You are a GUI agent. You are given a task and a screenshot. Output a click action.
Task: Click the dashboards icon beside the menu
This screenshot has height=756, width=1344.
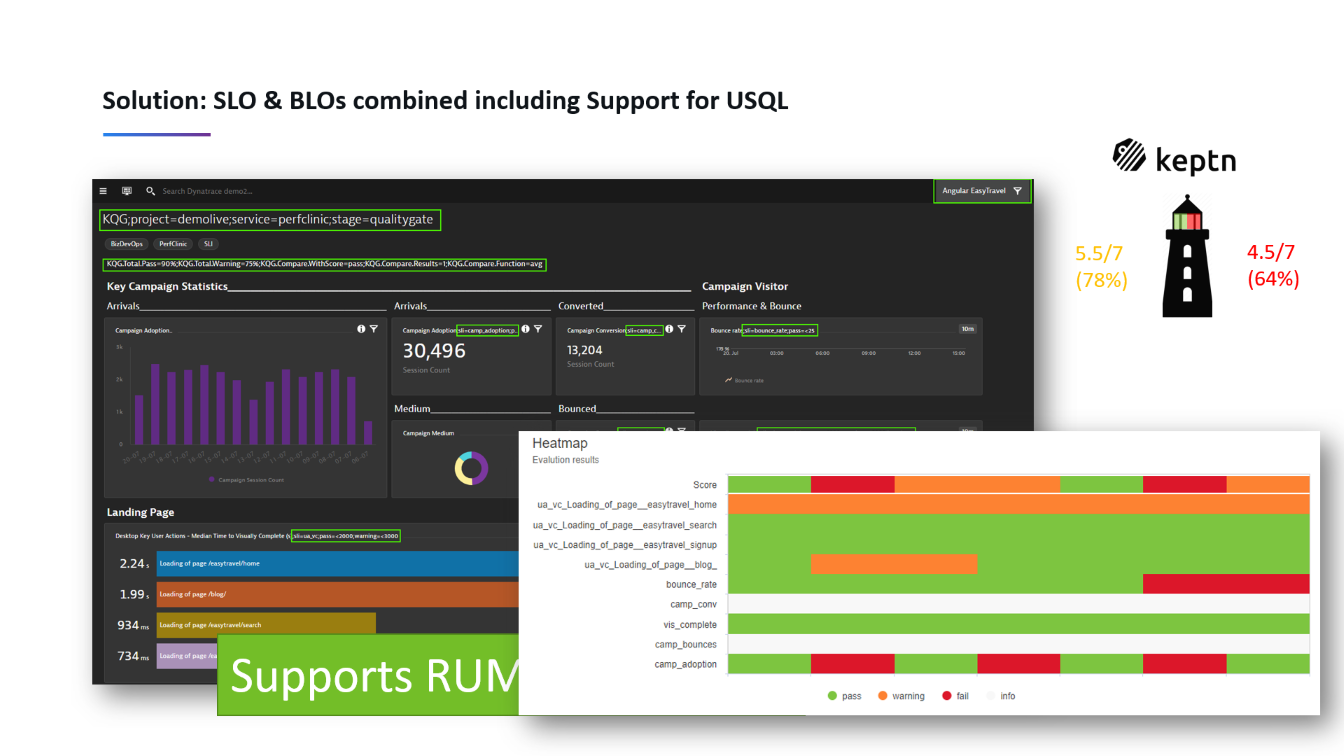(125, 191)
